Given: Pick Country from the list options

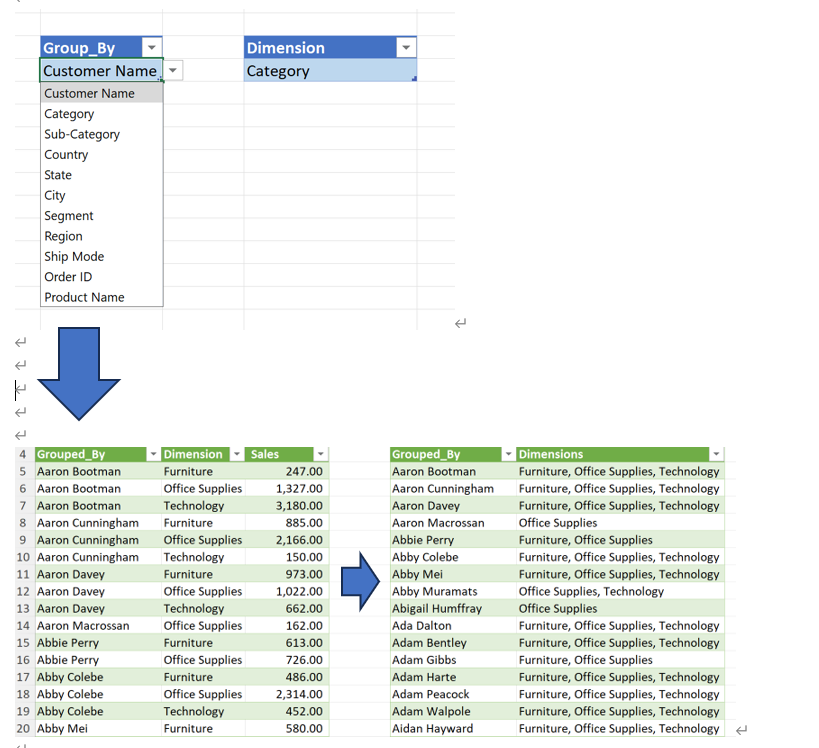Looking at the screenshot, I should click(x=66, y=155).
